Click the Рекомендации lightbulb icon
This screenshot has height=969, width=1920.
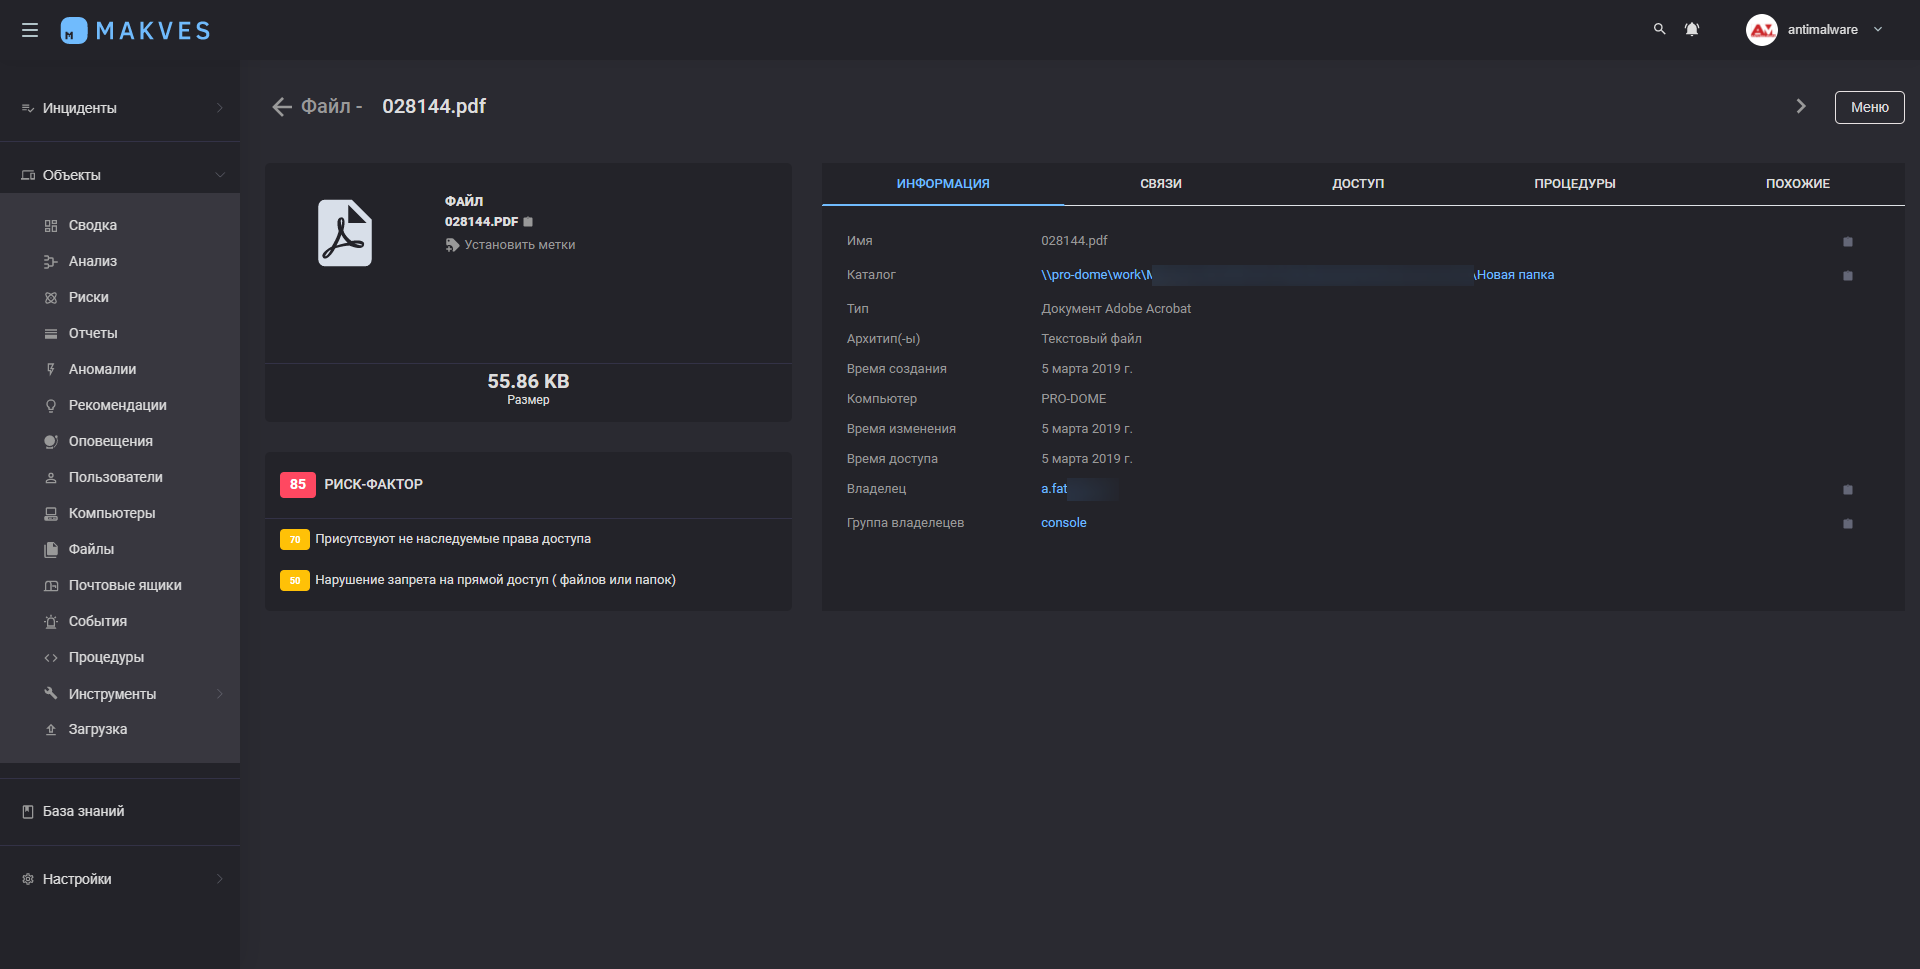[51, 406]
